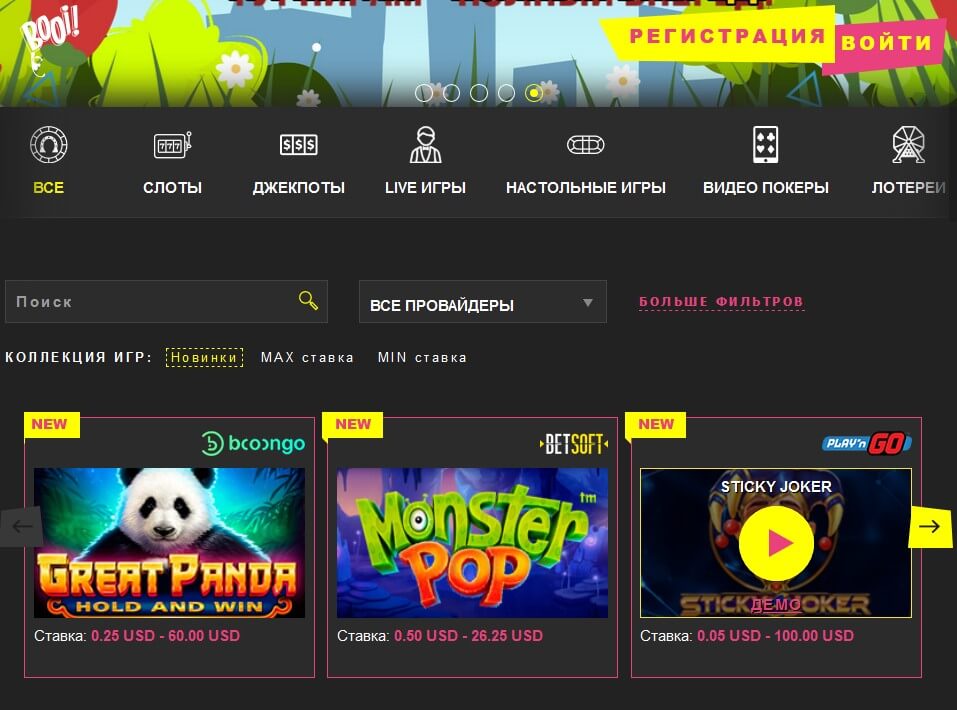The width and height of the screenshot is (957, 710).
Task: Click the search magnifier icon
Action: point(308,300)
